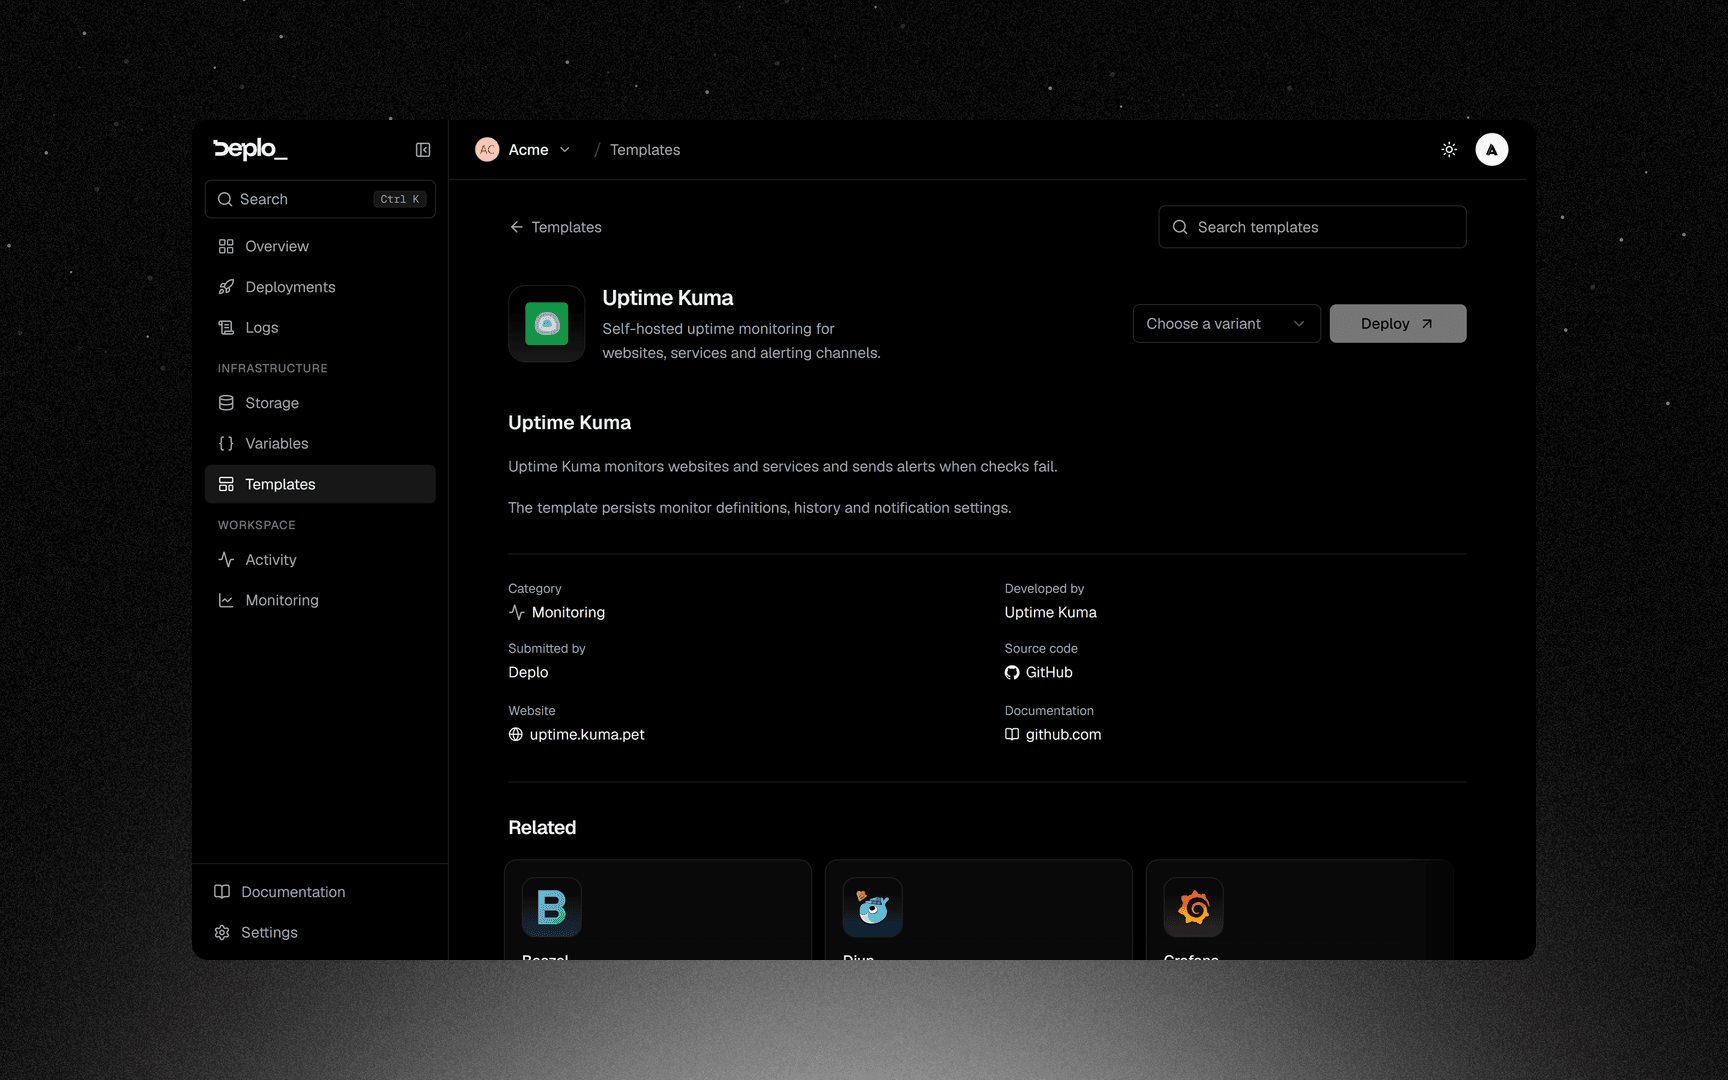Viewport: 1728px width, 1080px height.
Task: Open Settings with gear icon
Action: pyautogui.click(x=320, y=932)
